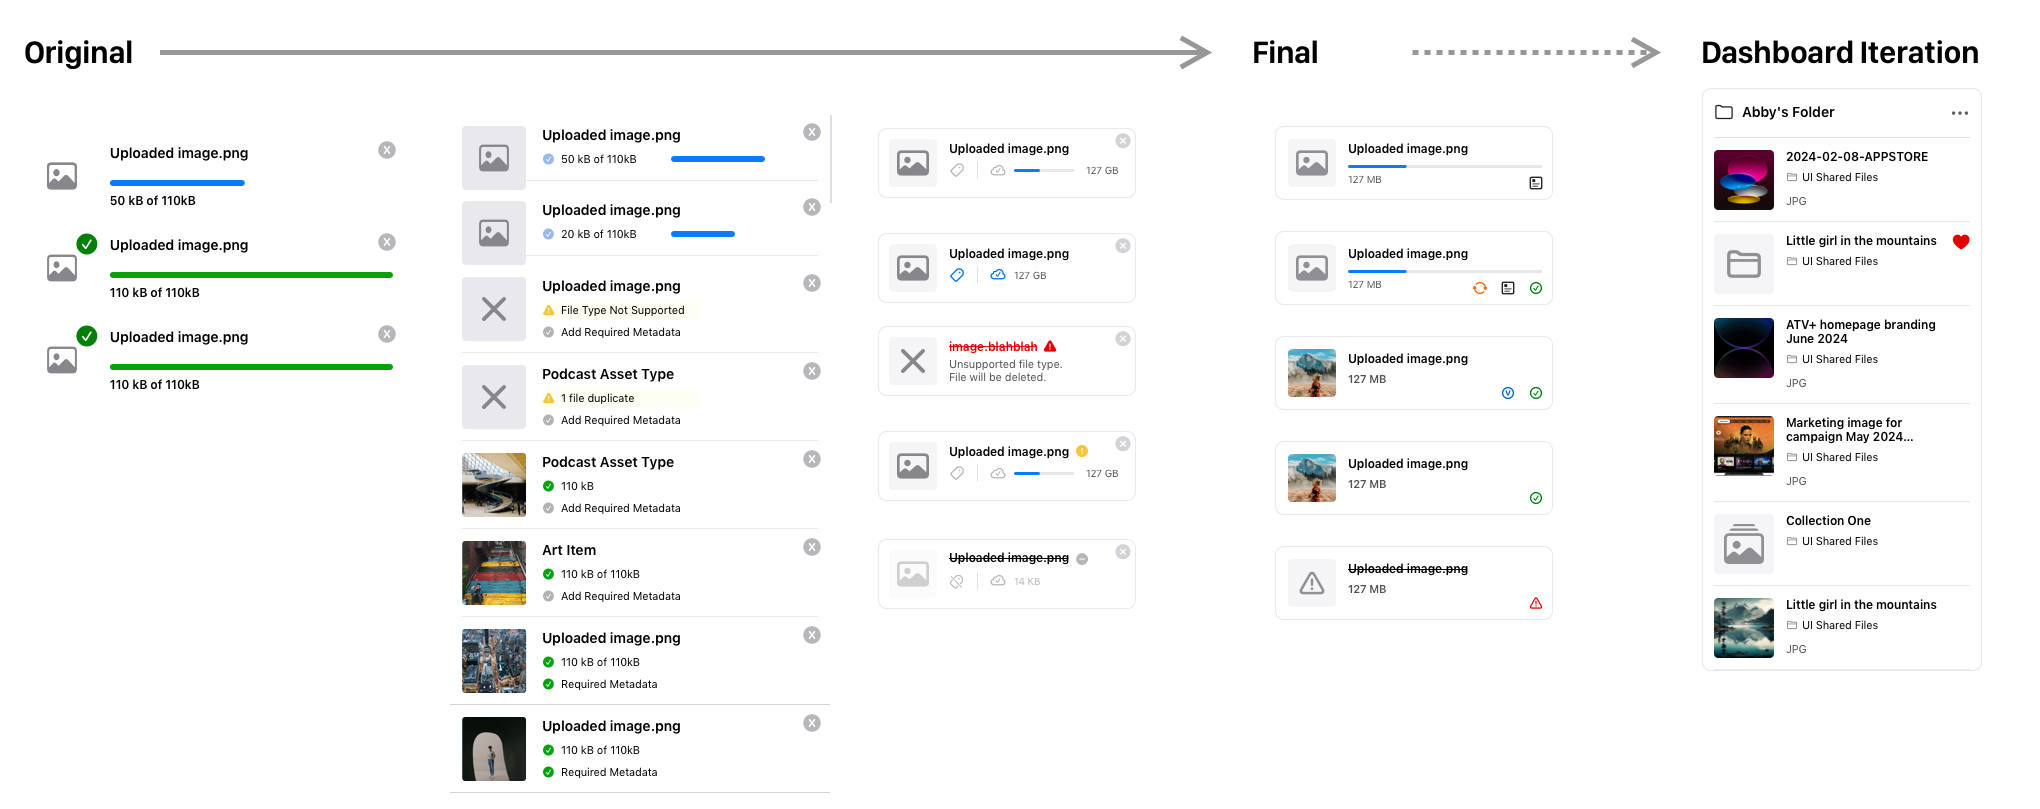Click the blue tag icon
This screenshot has width=2040, height=809.
pyautogui.click(x=957, y=275)
